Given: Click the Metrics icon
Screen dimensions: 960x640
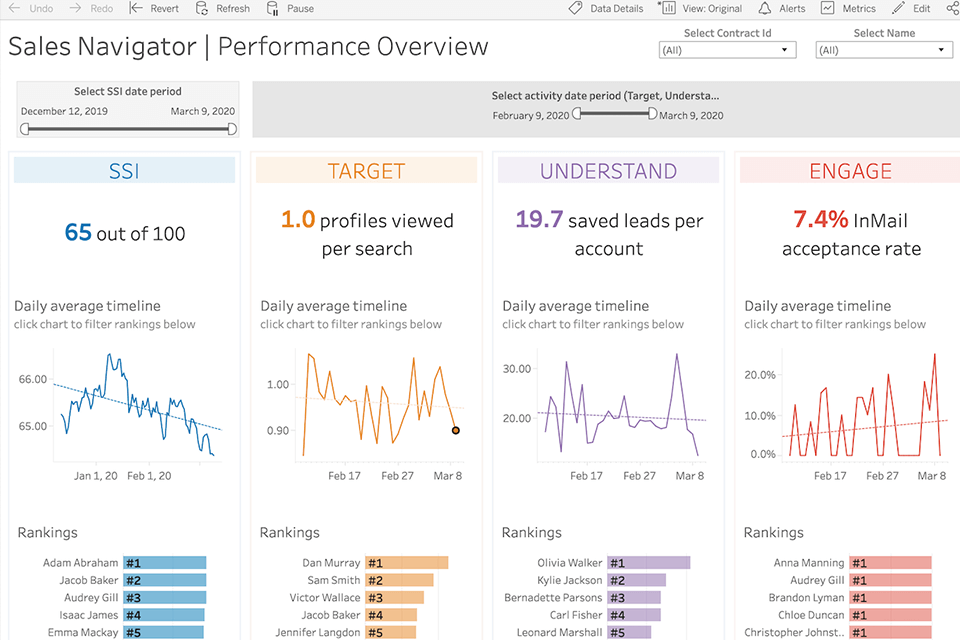Looking at the screenshot, I should click(x=827, y=8).
